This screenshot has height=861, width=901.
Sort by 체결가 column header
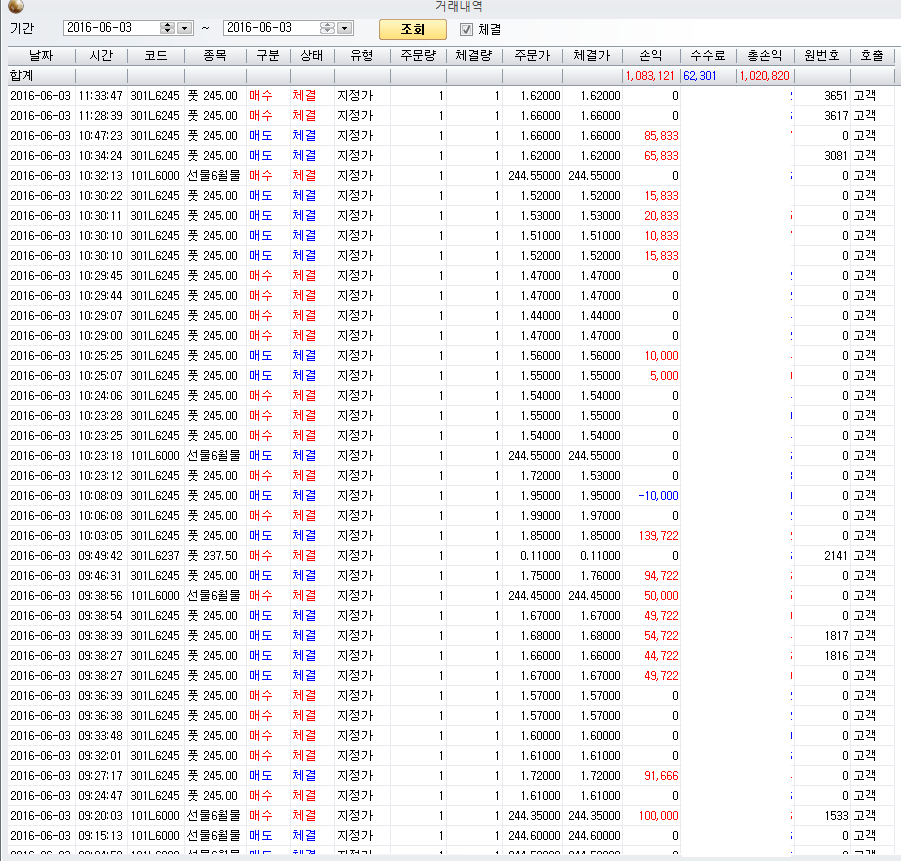[x=592, y=56]
